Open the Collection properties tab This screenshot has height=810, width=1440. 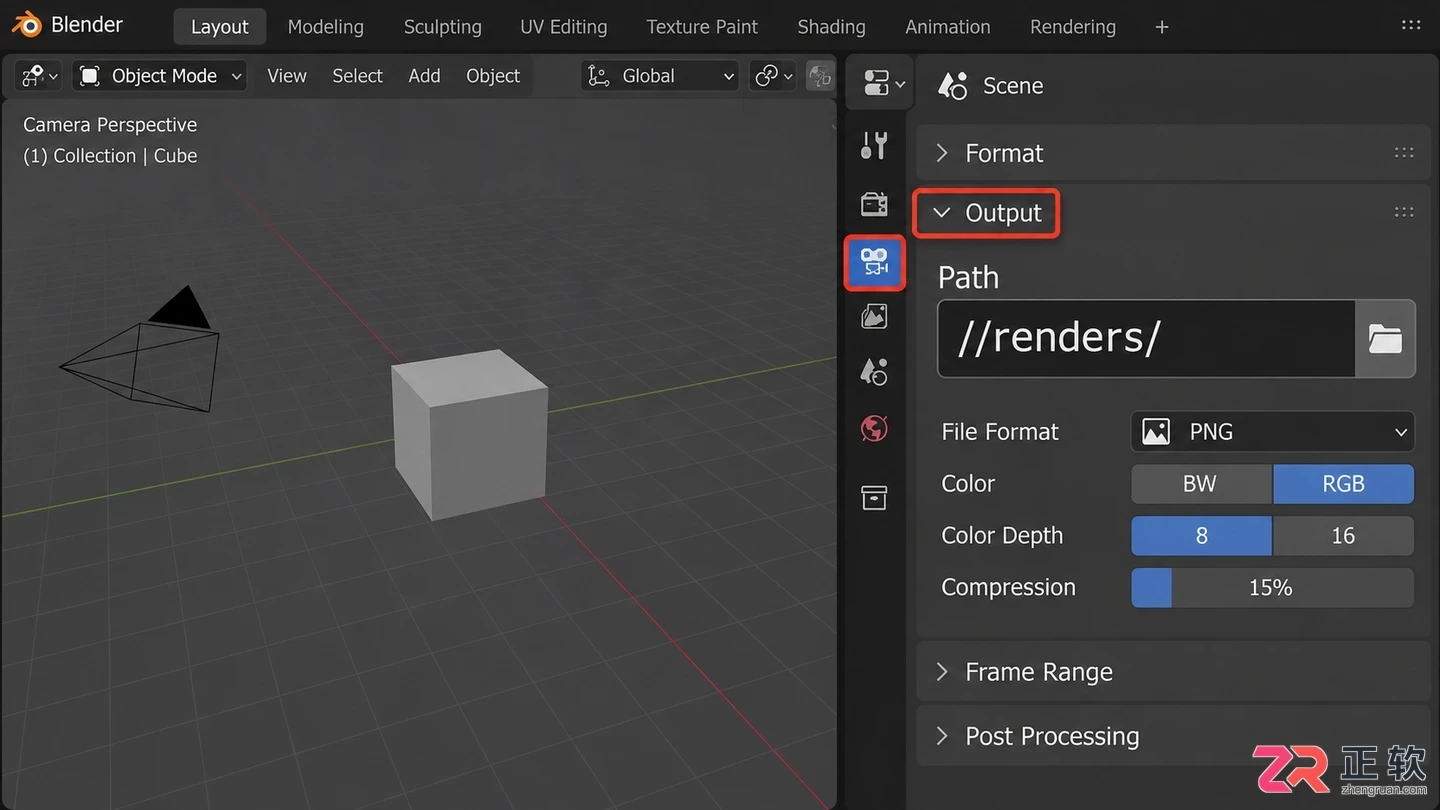pyautogui.click(x=874, y=497)
